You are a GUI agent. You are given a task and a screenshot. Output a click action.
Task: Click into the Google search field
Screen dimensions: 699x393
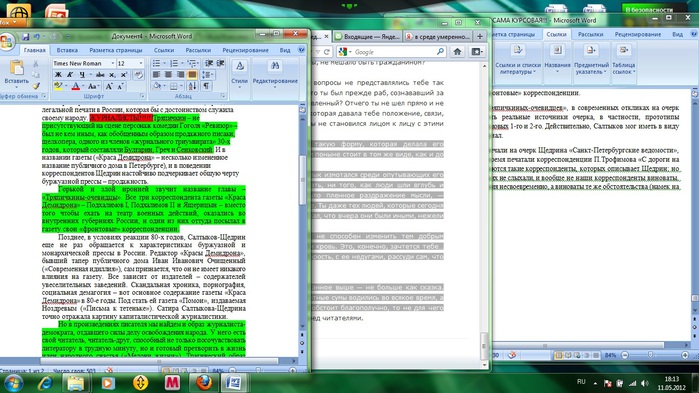pyautogui.click(x=392, y=52)
